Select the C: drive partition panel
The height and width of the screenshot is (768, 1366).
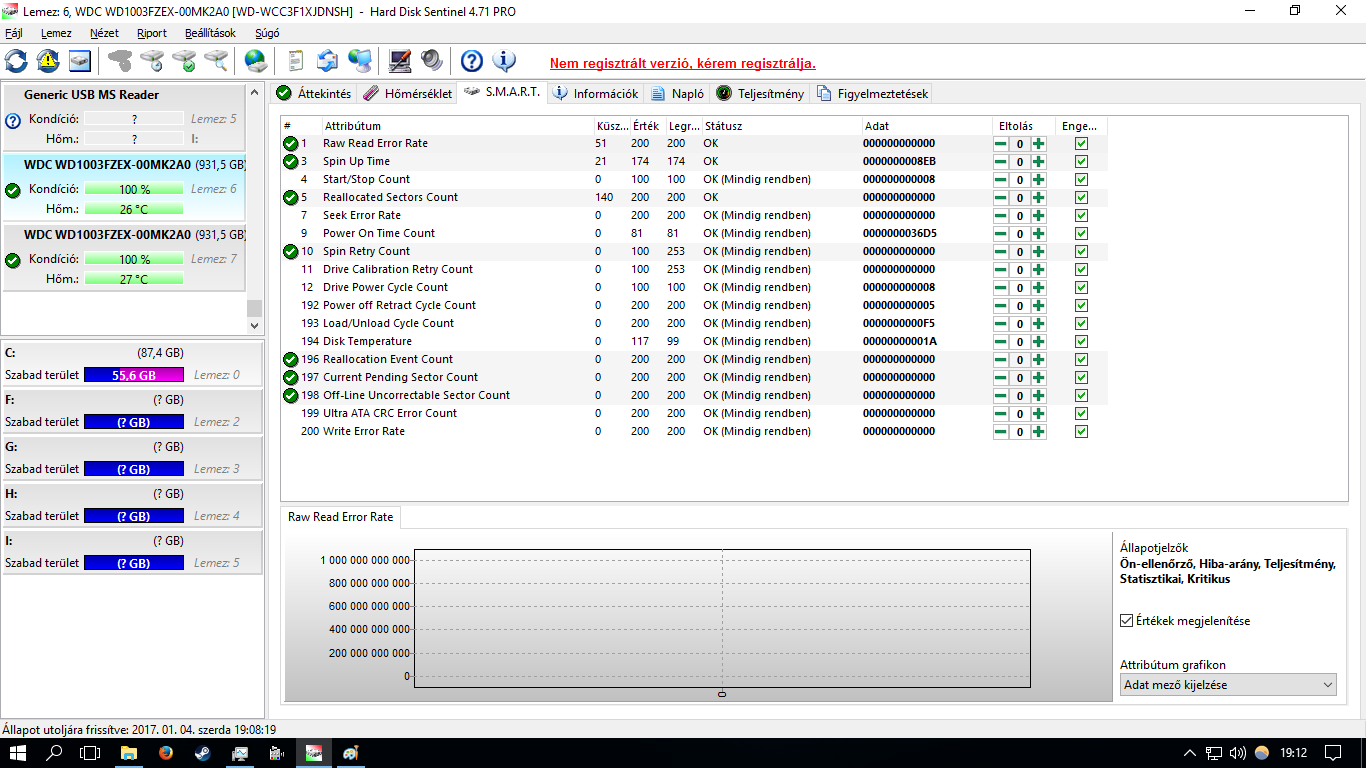tap(132, 364)
